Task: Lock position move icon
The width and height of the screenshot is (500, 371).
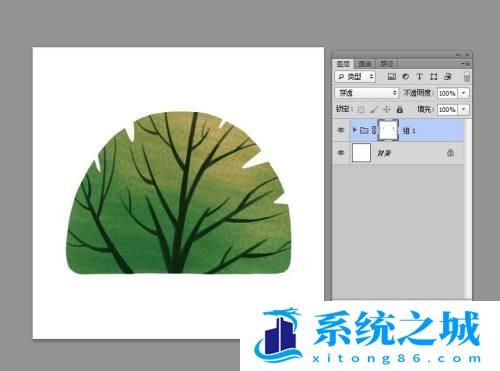Action: click(387, 109)
